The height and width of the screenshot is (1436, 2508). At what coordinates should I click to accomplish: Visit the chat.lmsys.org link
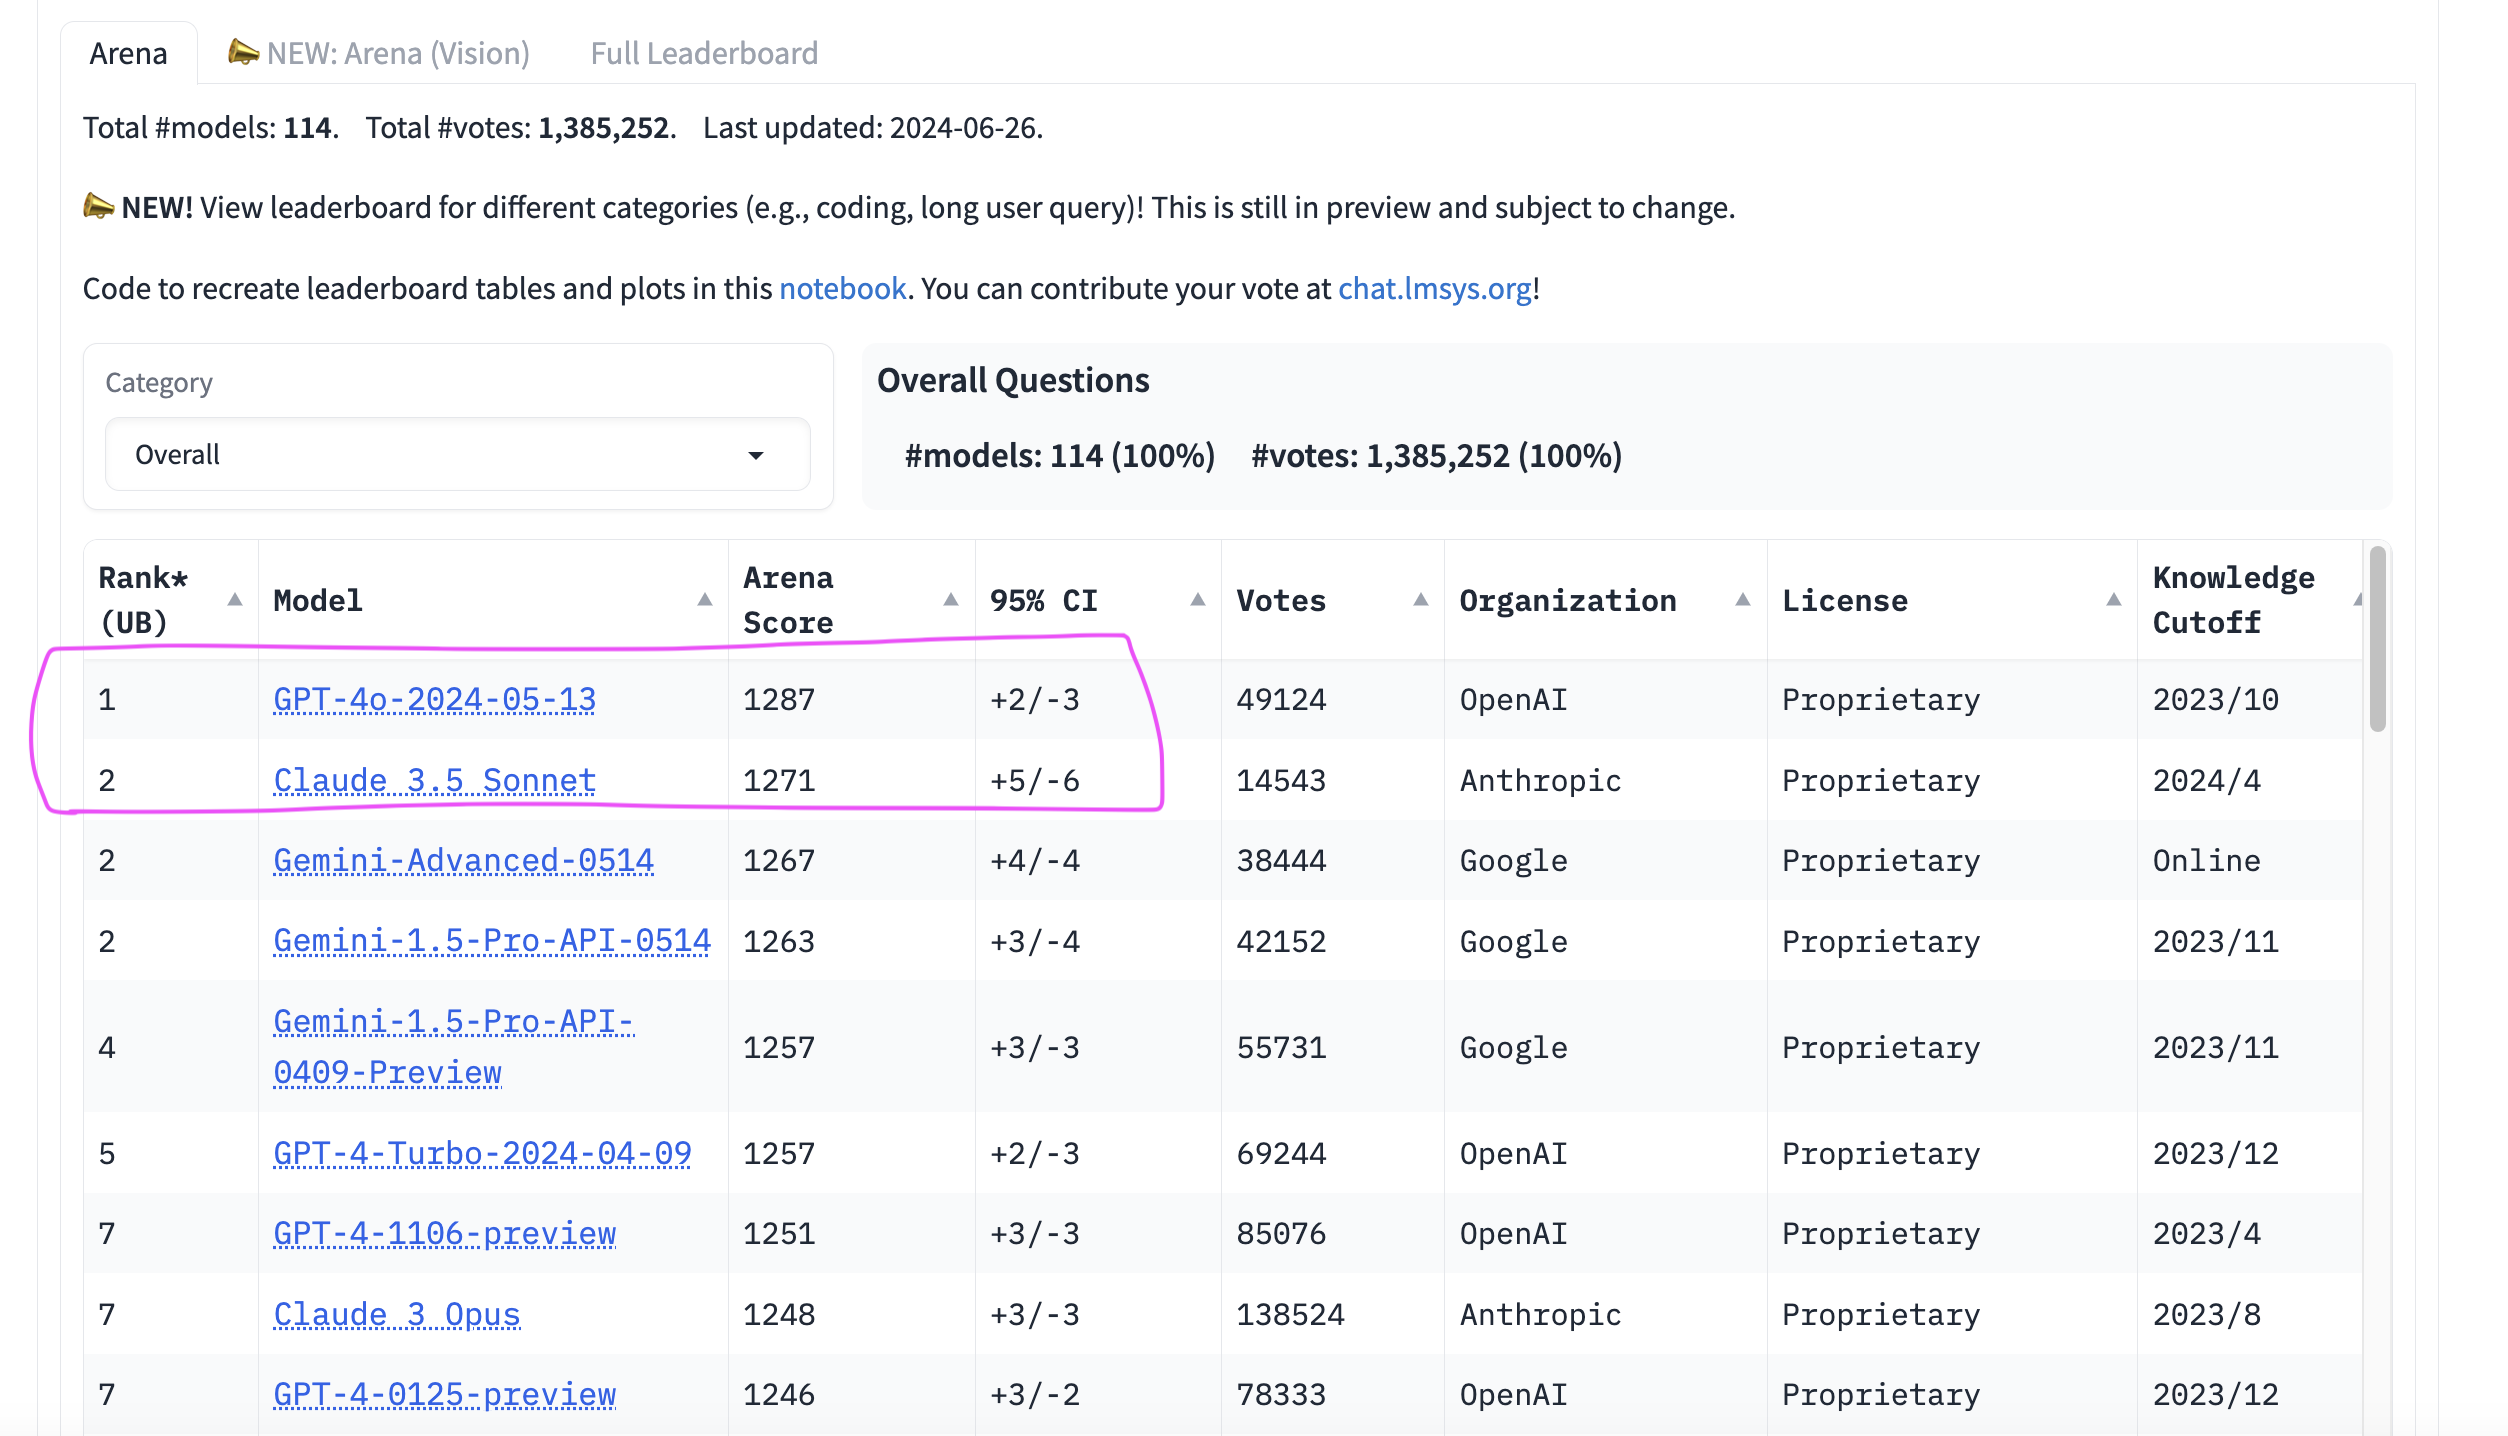click(1435, 288)
